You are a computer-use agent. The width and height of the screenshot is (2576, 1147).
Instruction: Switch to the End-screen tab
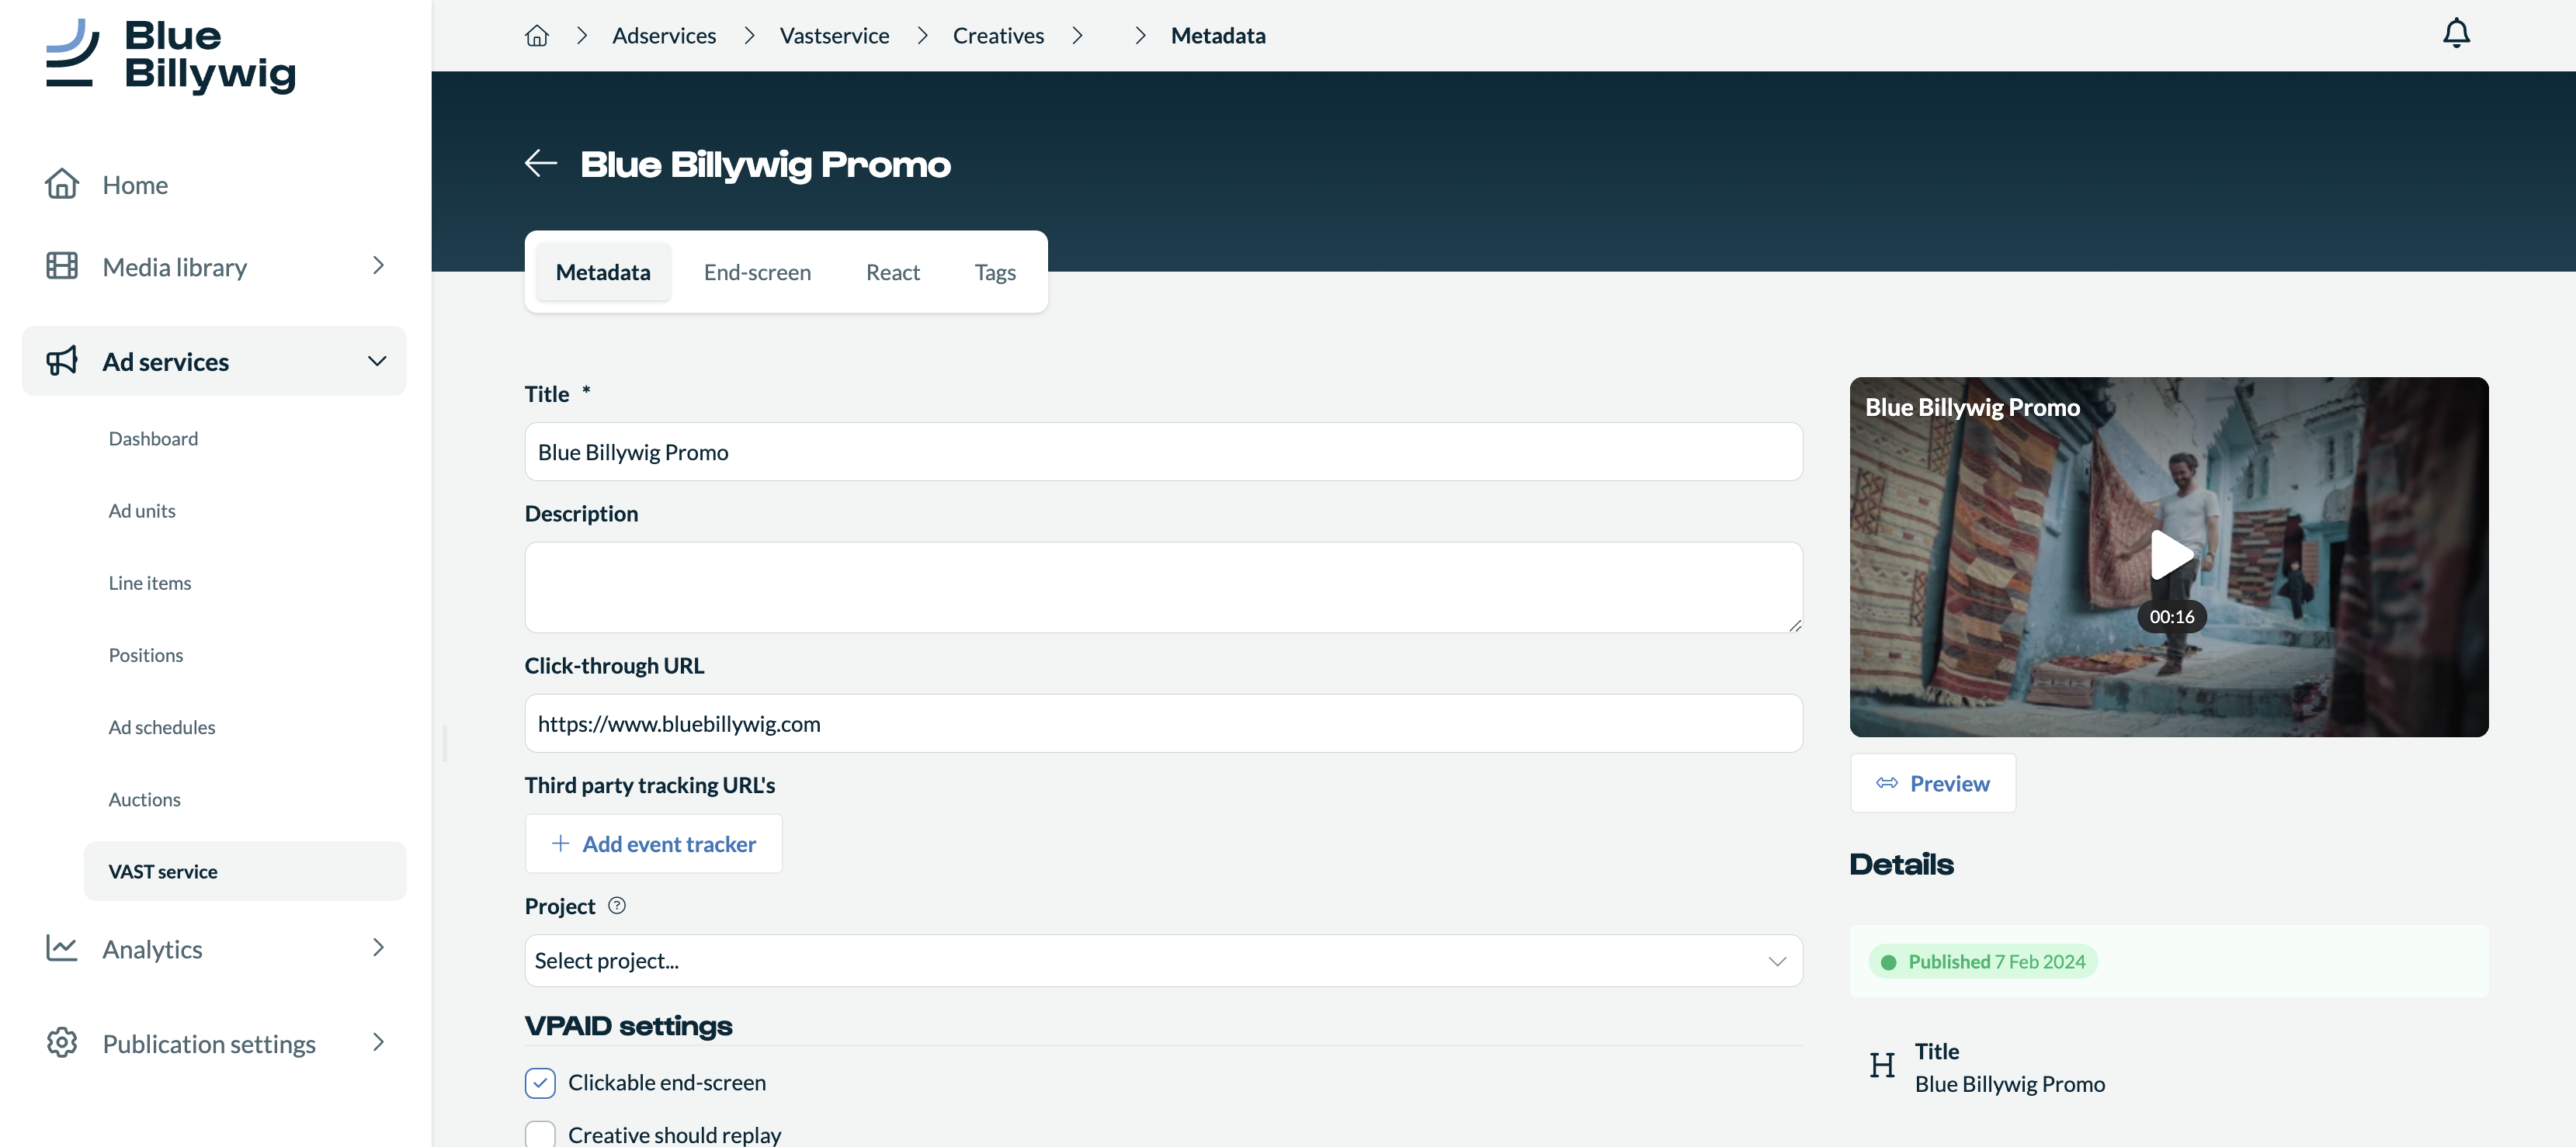tap(757, 272)
